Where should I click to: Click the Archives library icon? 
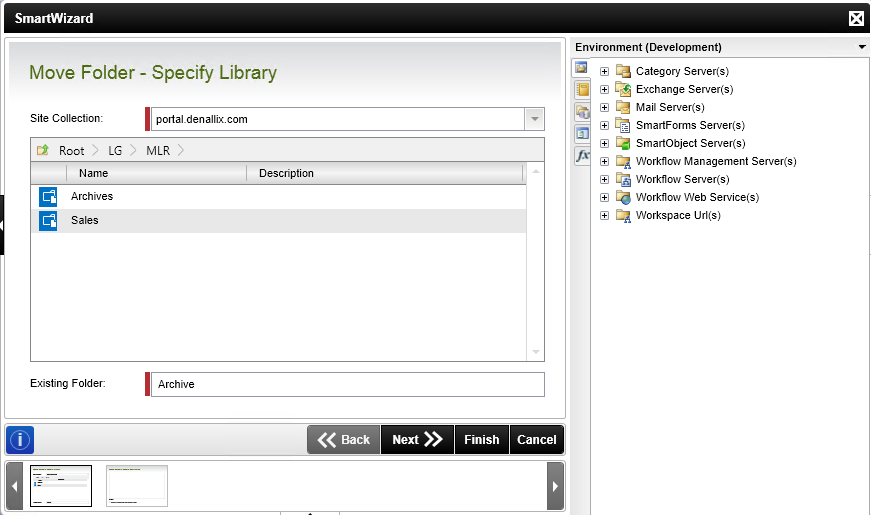point(48,196)
